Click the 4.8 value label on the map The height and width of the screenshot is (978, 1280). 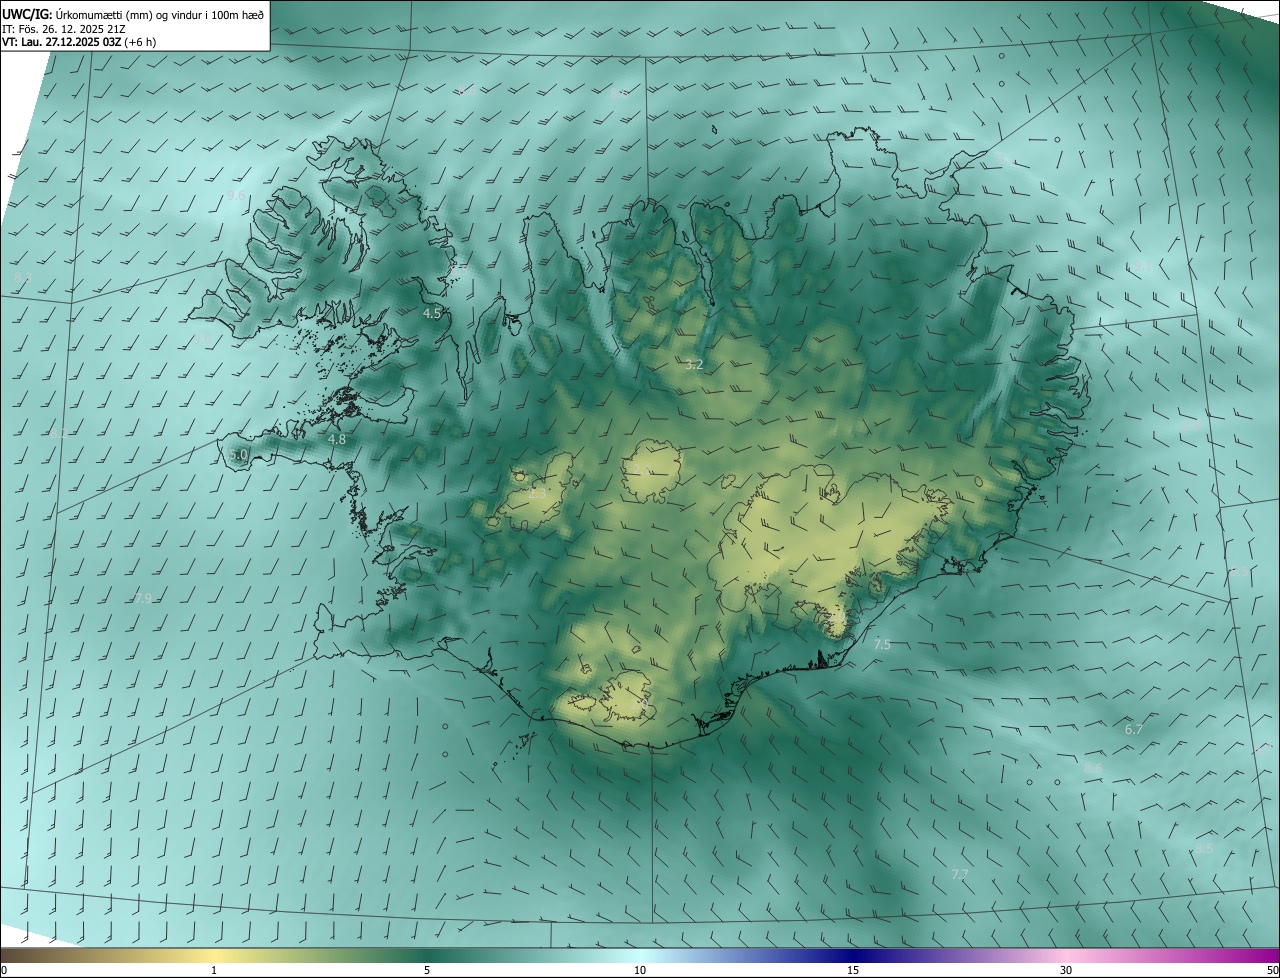click(x=337, y=439)
